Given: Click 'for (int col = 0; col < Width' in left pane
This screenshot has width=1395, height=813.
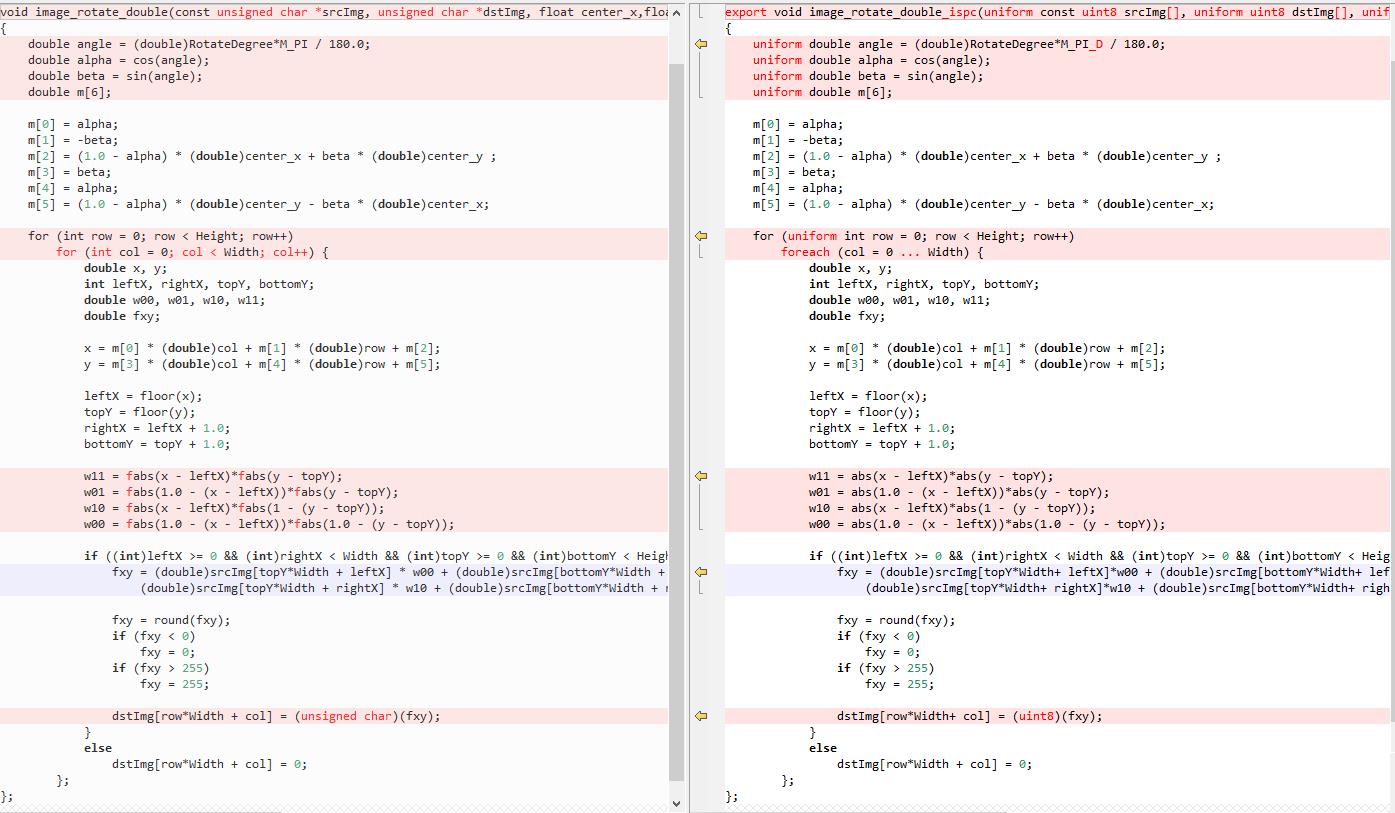Looking at the screenshot, I should (192, 252).
